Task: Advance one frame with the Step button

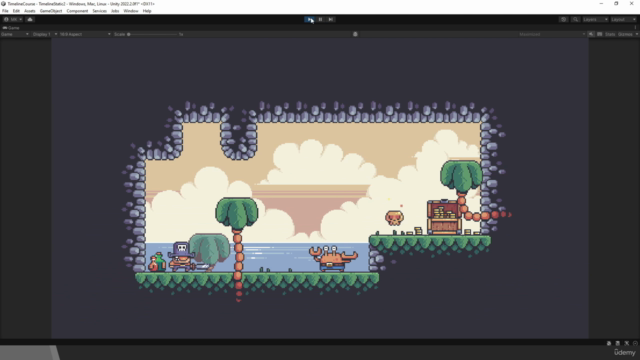Action: tap(331, 20)
